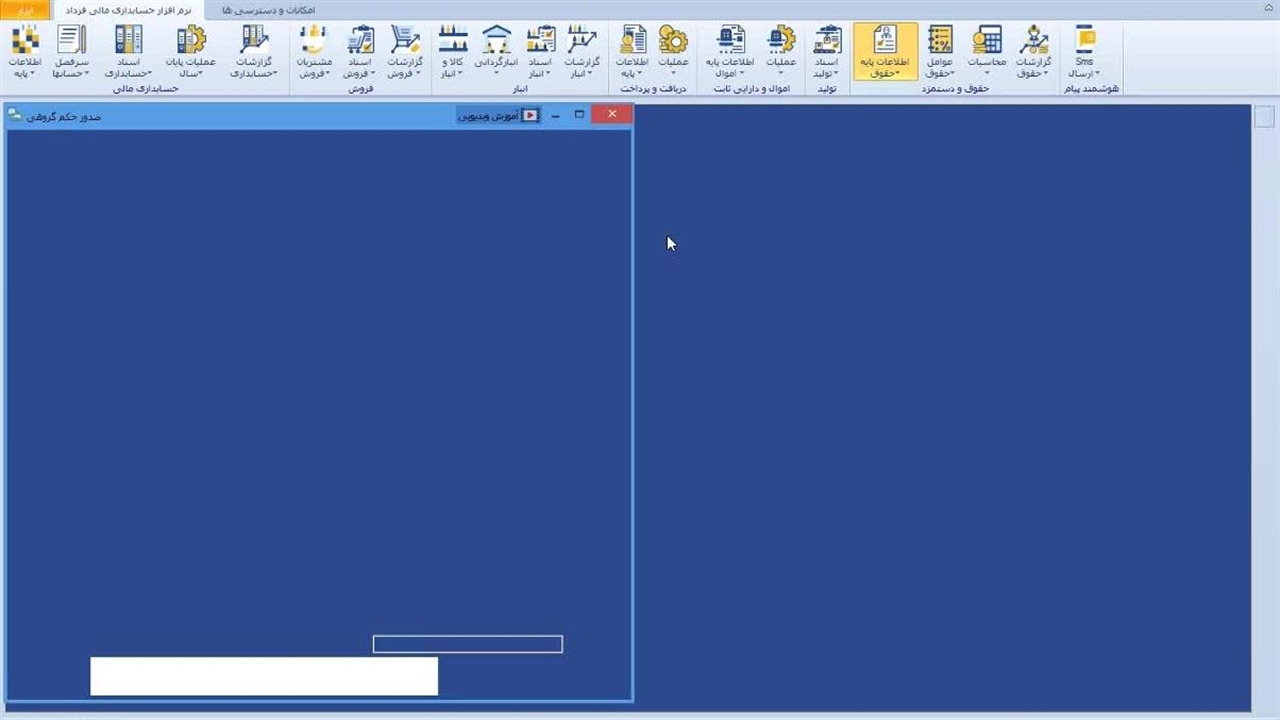Expand the گزارشات حسابداری dropdown
1280x720 pixels.
[254, 73]
